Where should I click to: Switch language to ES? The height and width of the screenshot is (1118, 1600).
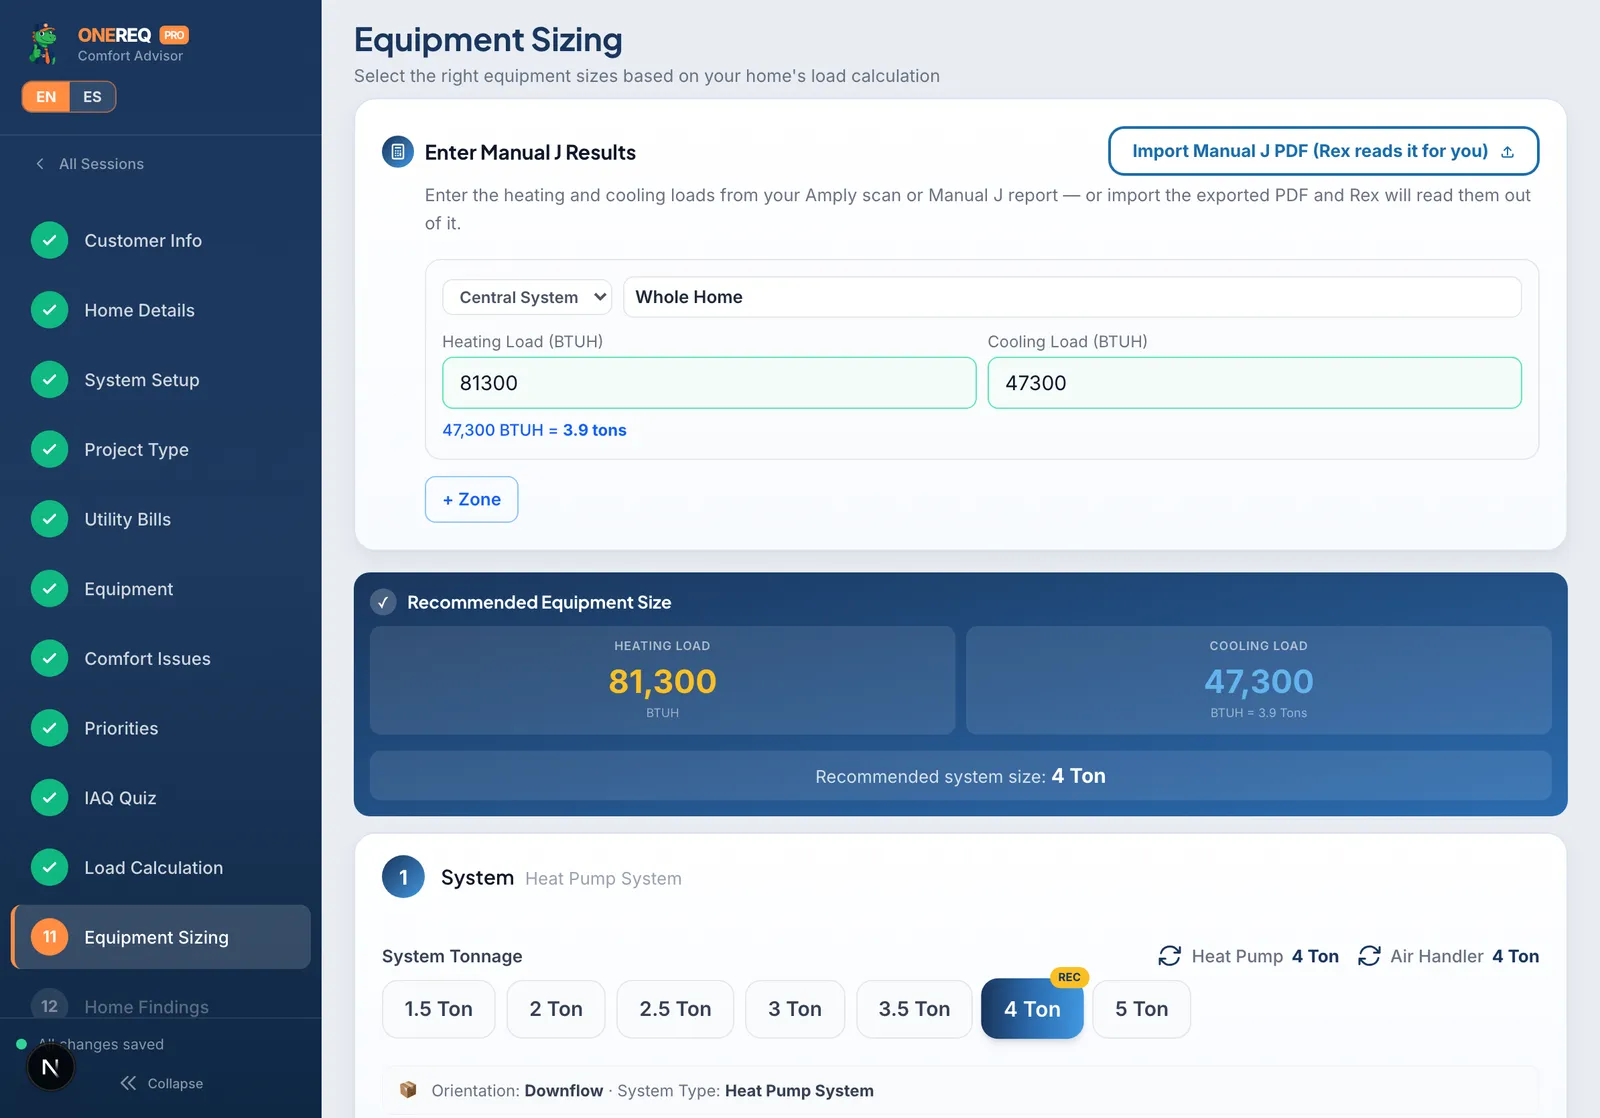pyautogui.click(x=92, y=97)
